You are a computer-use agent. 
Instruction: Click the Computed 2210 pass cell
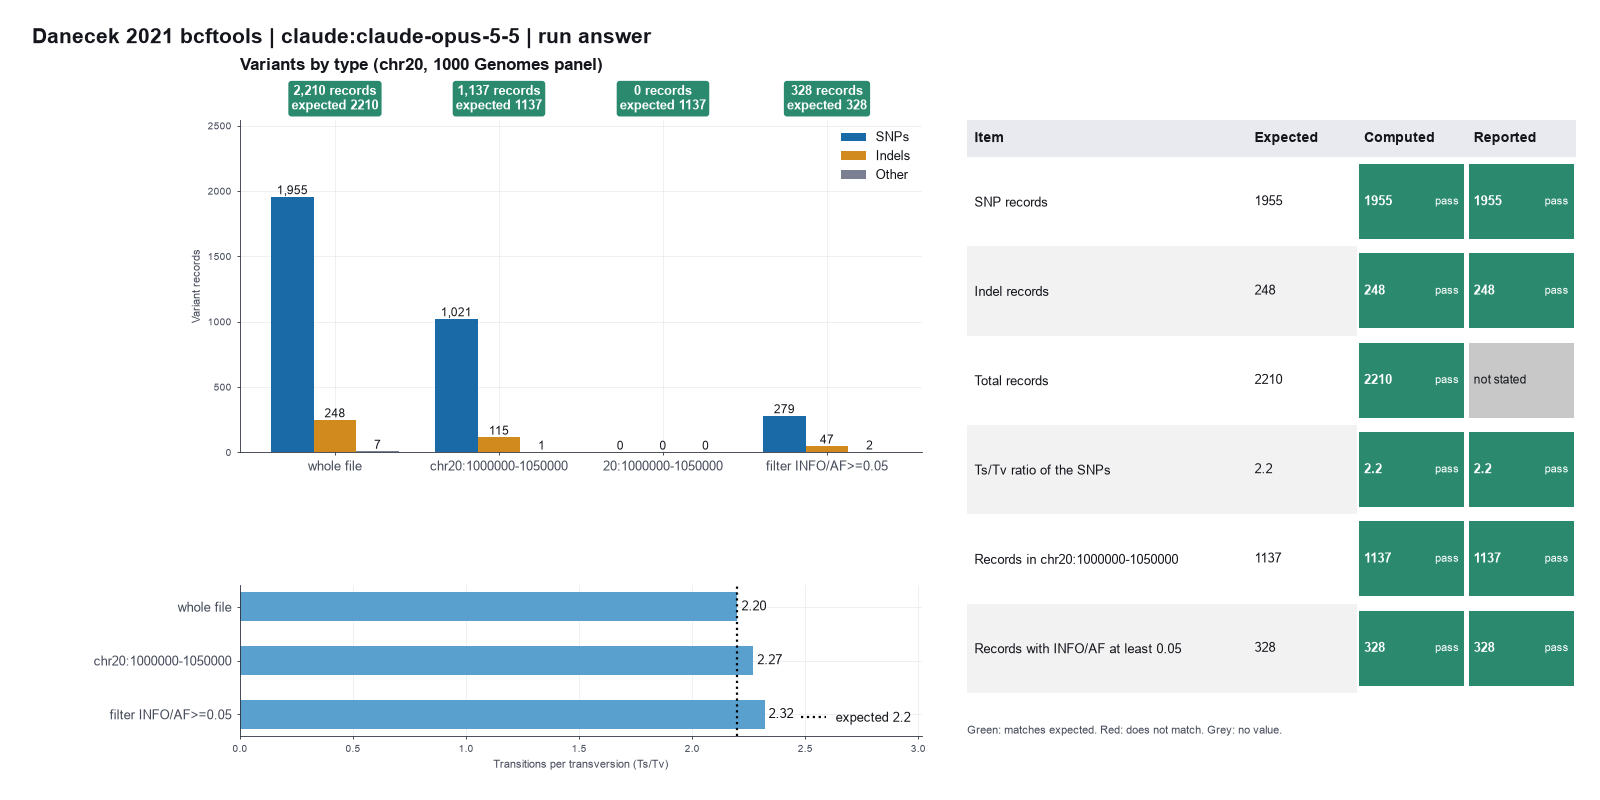pos(1411,380)
